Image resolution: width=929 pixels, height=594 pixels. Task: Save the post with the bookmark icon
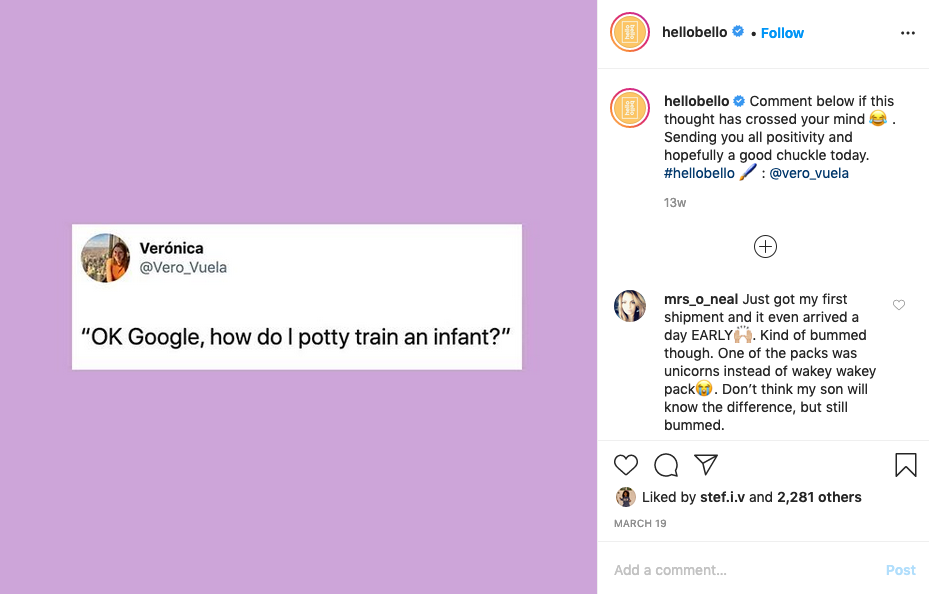(x=905, y=465)
